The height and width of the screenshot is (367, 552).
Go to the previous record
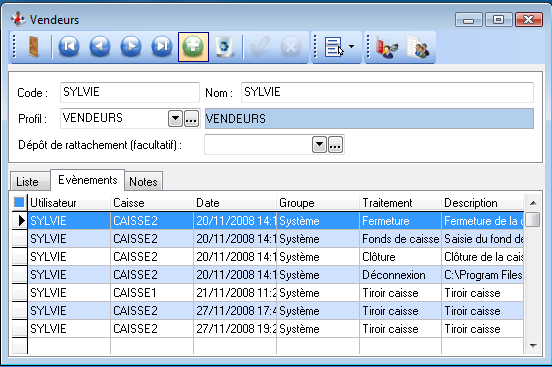100,46
